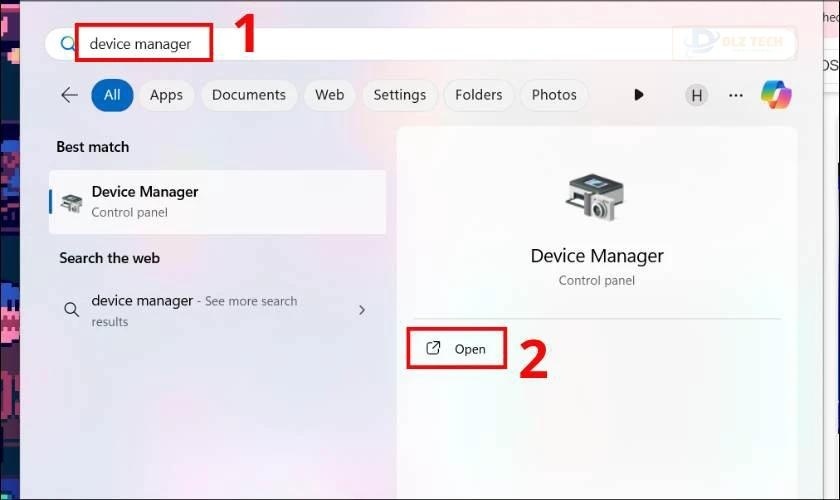The width and height of the screenshot is (840, 500).
Task: Switch to the Settings filter tab
Action: (400, 95)
